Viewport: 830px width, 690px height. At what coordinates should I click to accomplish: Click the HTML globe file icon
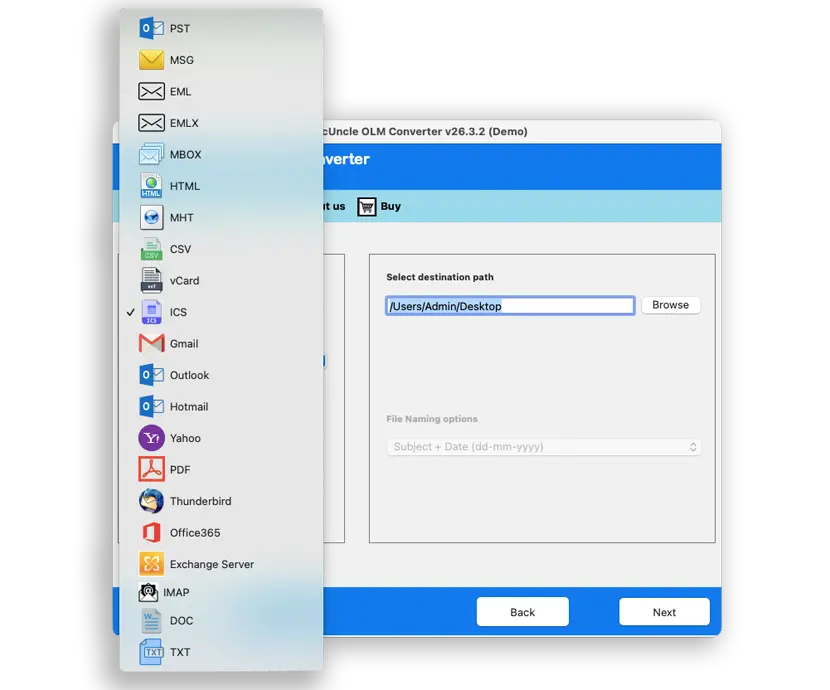pyautogui.click(x=151, y=186)
